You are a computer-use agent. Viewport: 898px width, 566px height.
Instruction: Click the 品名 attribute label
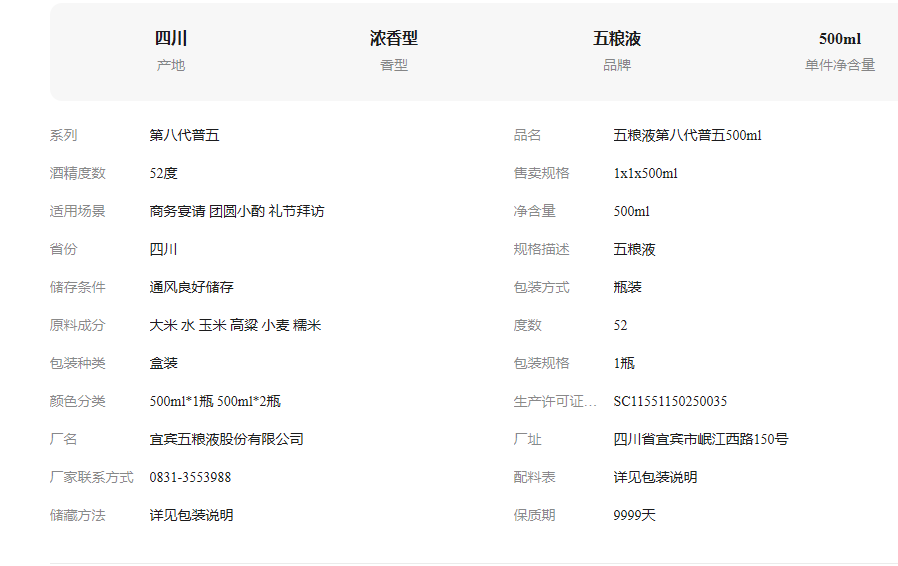point(527,135)
